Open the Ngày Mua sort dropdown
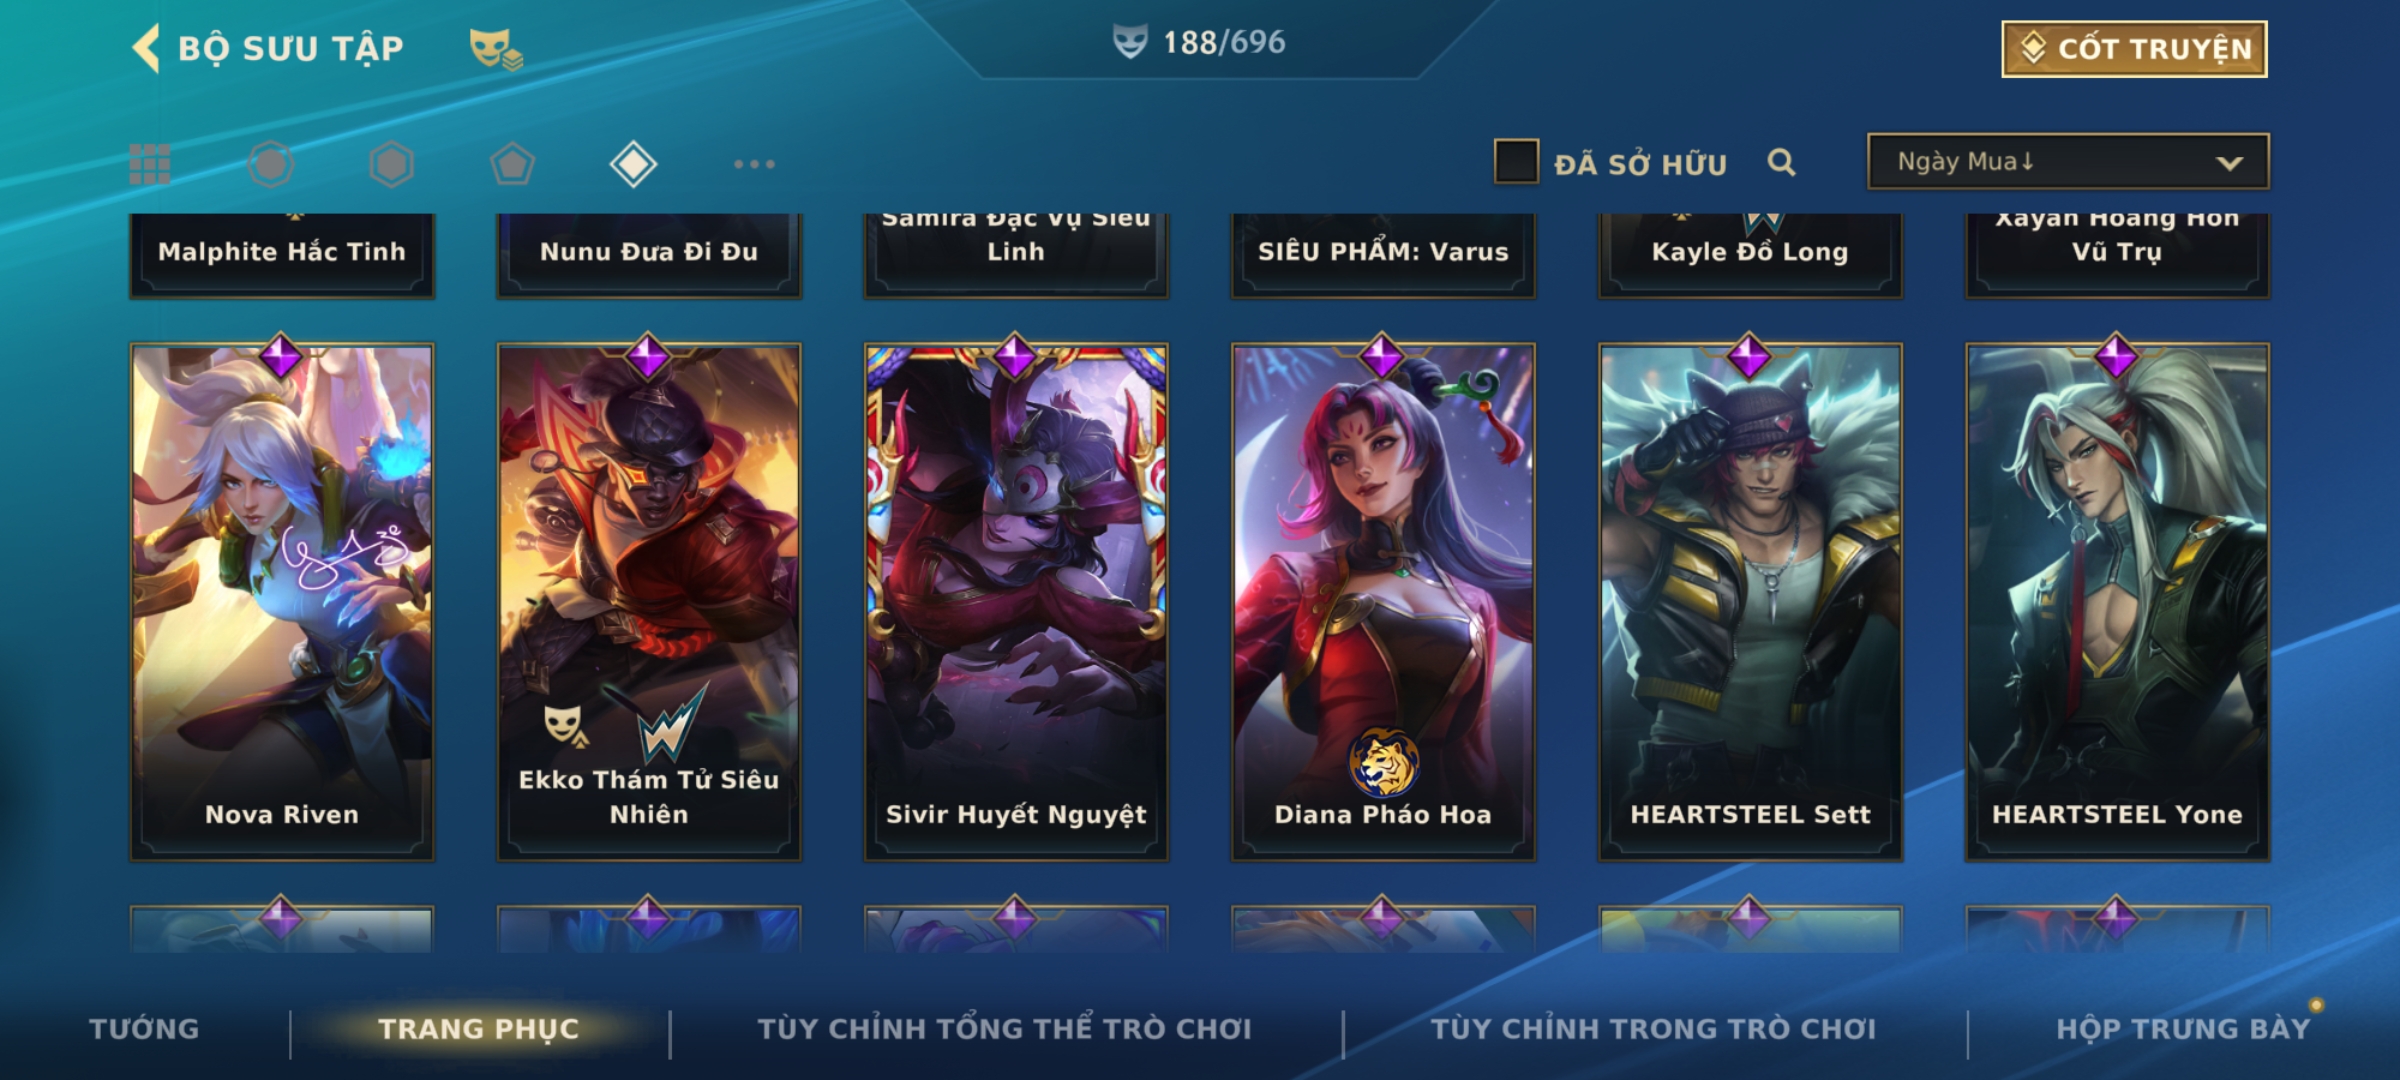2400x1080 pixels. (x=2068, y=161)
